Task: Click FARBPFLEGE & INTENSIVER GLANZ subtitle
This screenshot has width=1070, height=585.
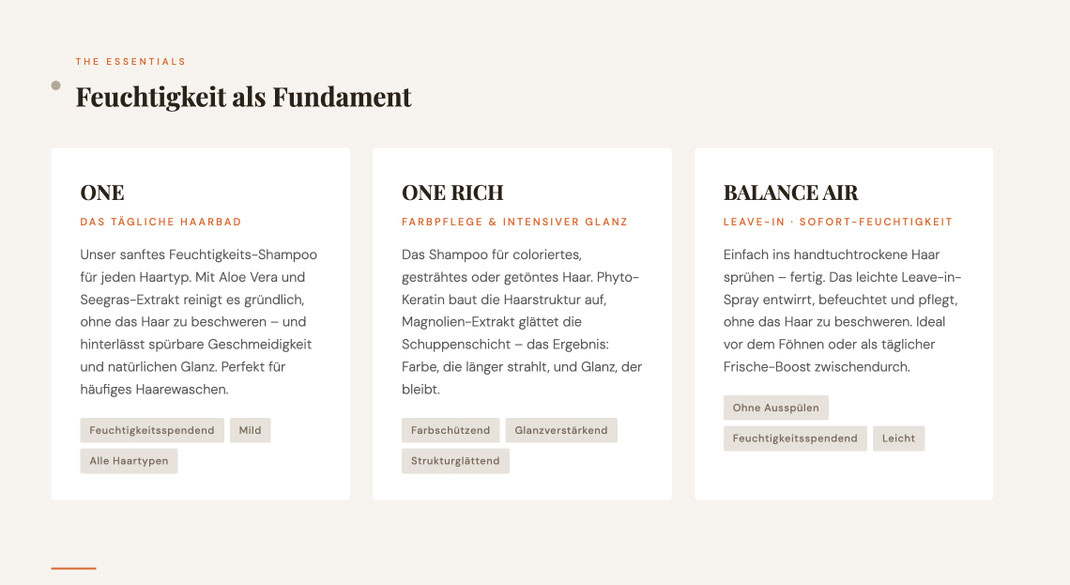Action: [x=515, y=222]
